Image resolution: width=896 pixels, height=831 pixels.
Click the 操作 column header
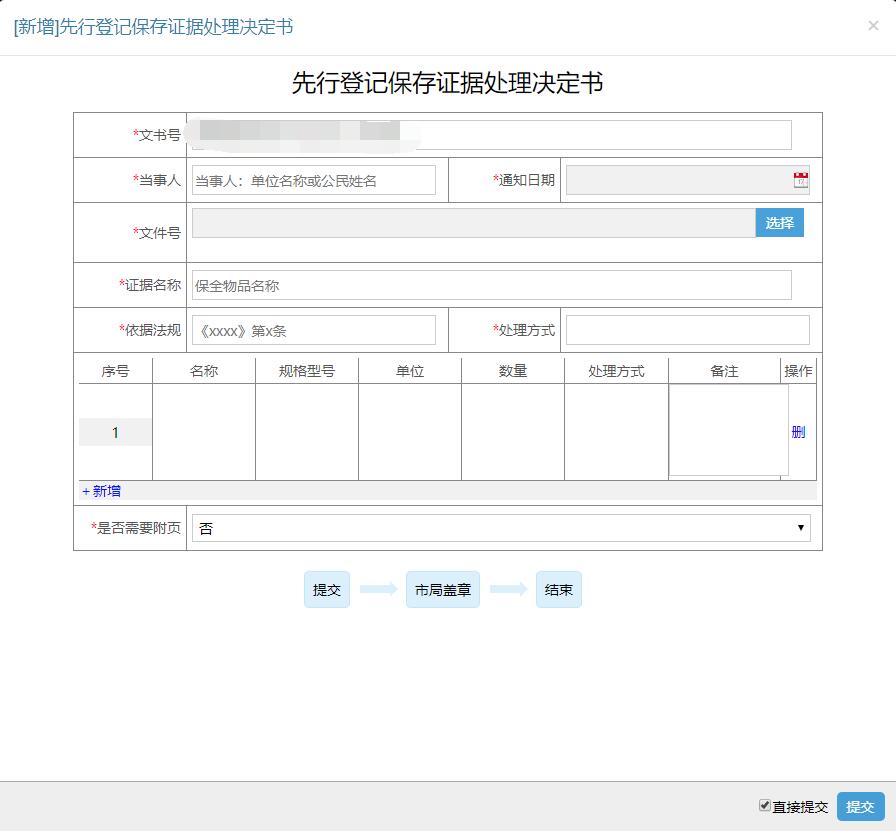[798, 371]
